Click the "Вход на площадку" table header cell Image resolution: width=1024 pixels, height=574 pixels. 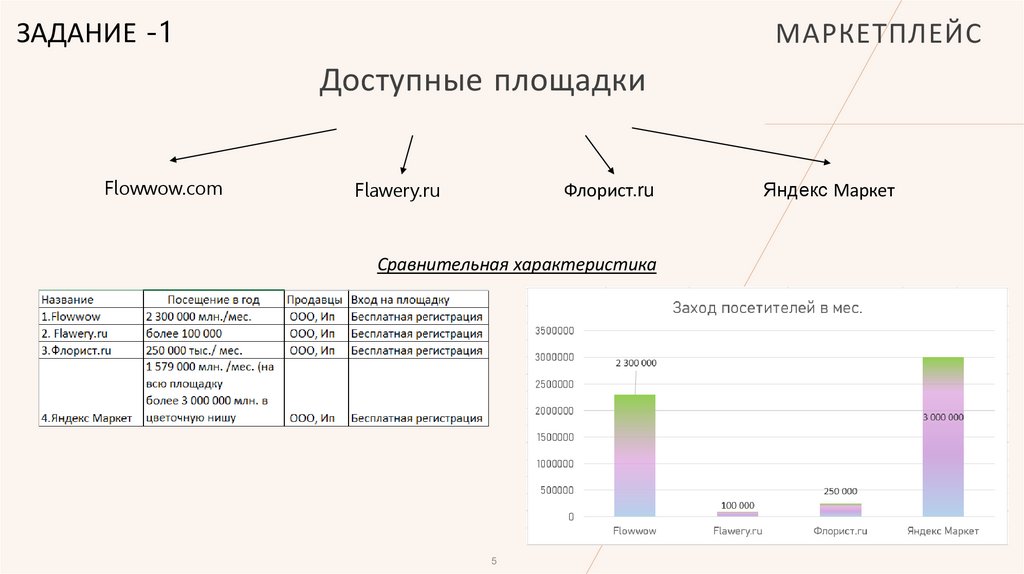[418, 299]
